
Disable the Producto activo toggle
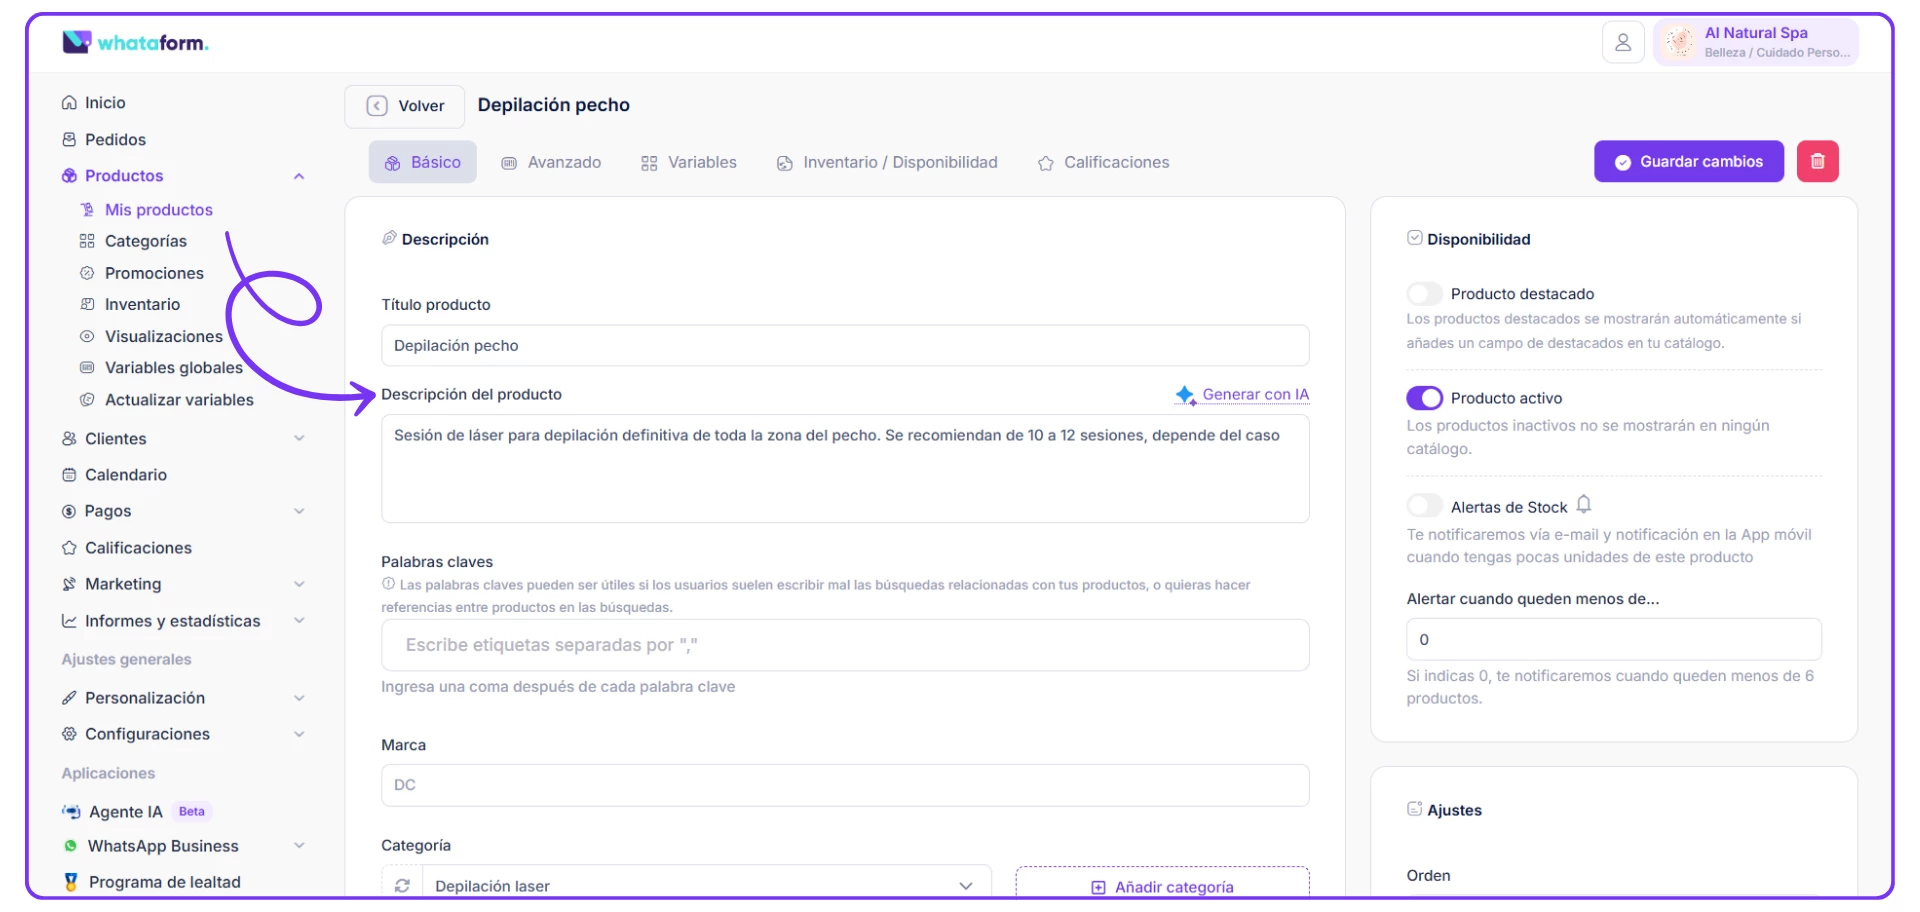point(1424,398)
